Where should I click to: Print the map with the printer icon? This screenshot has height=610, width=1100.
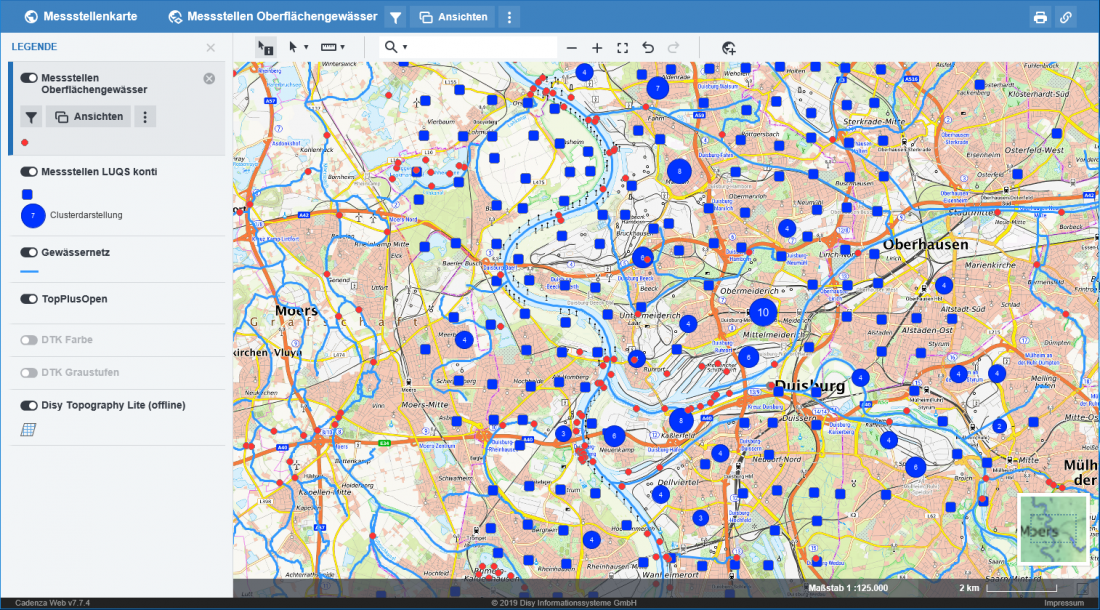(x=1040, y=17)
